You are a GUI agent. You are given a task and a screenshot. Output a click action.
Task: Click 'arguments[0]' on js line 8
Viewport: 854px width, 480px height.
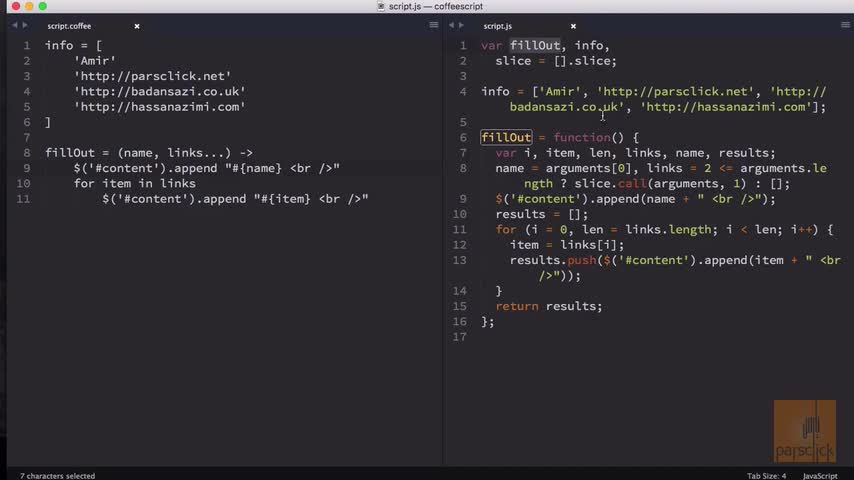click(x=589, y=168)
